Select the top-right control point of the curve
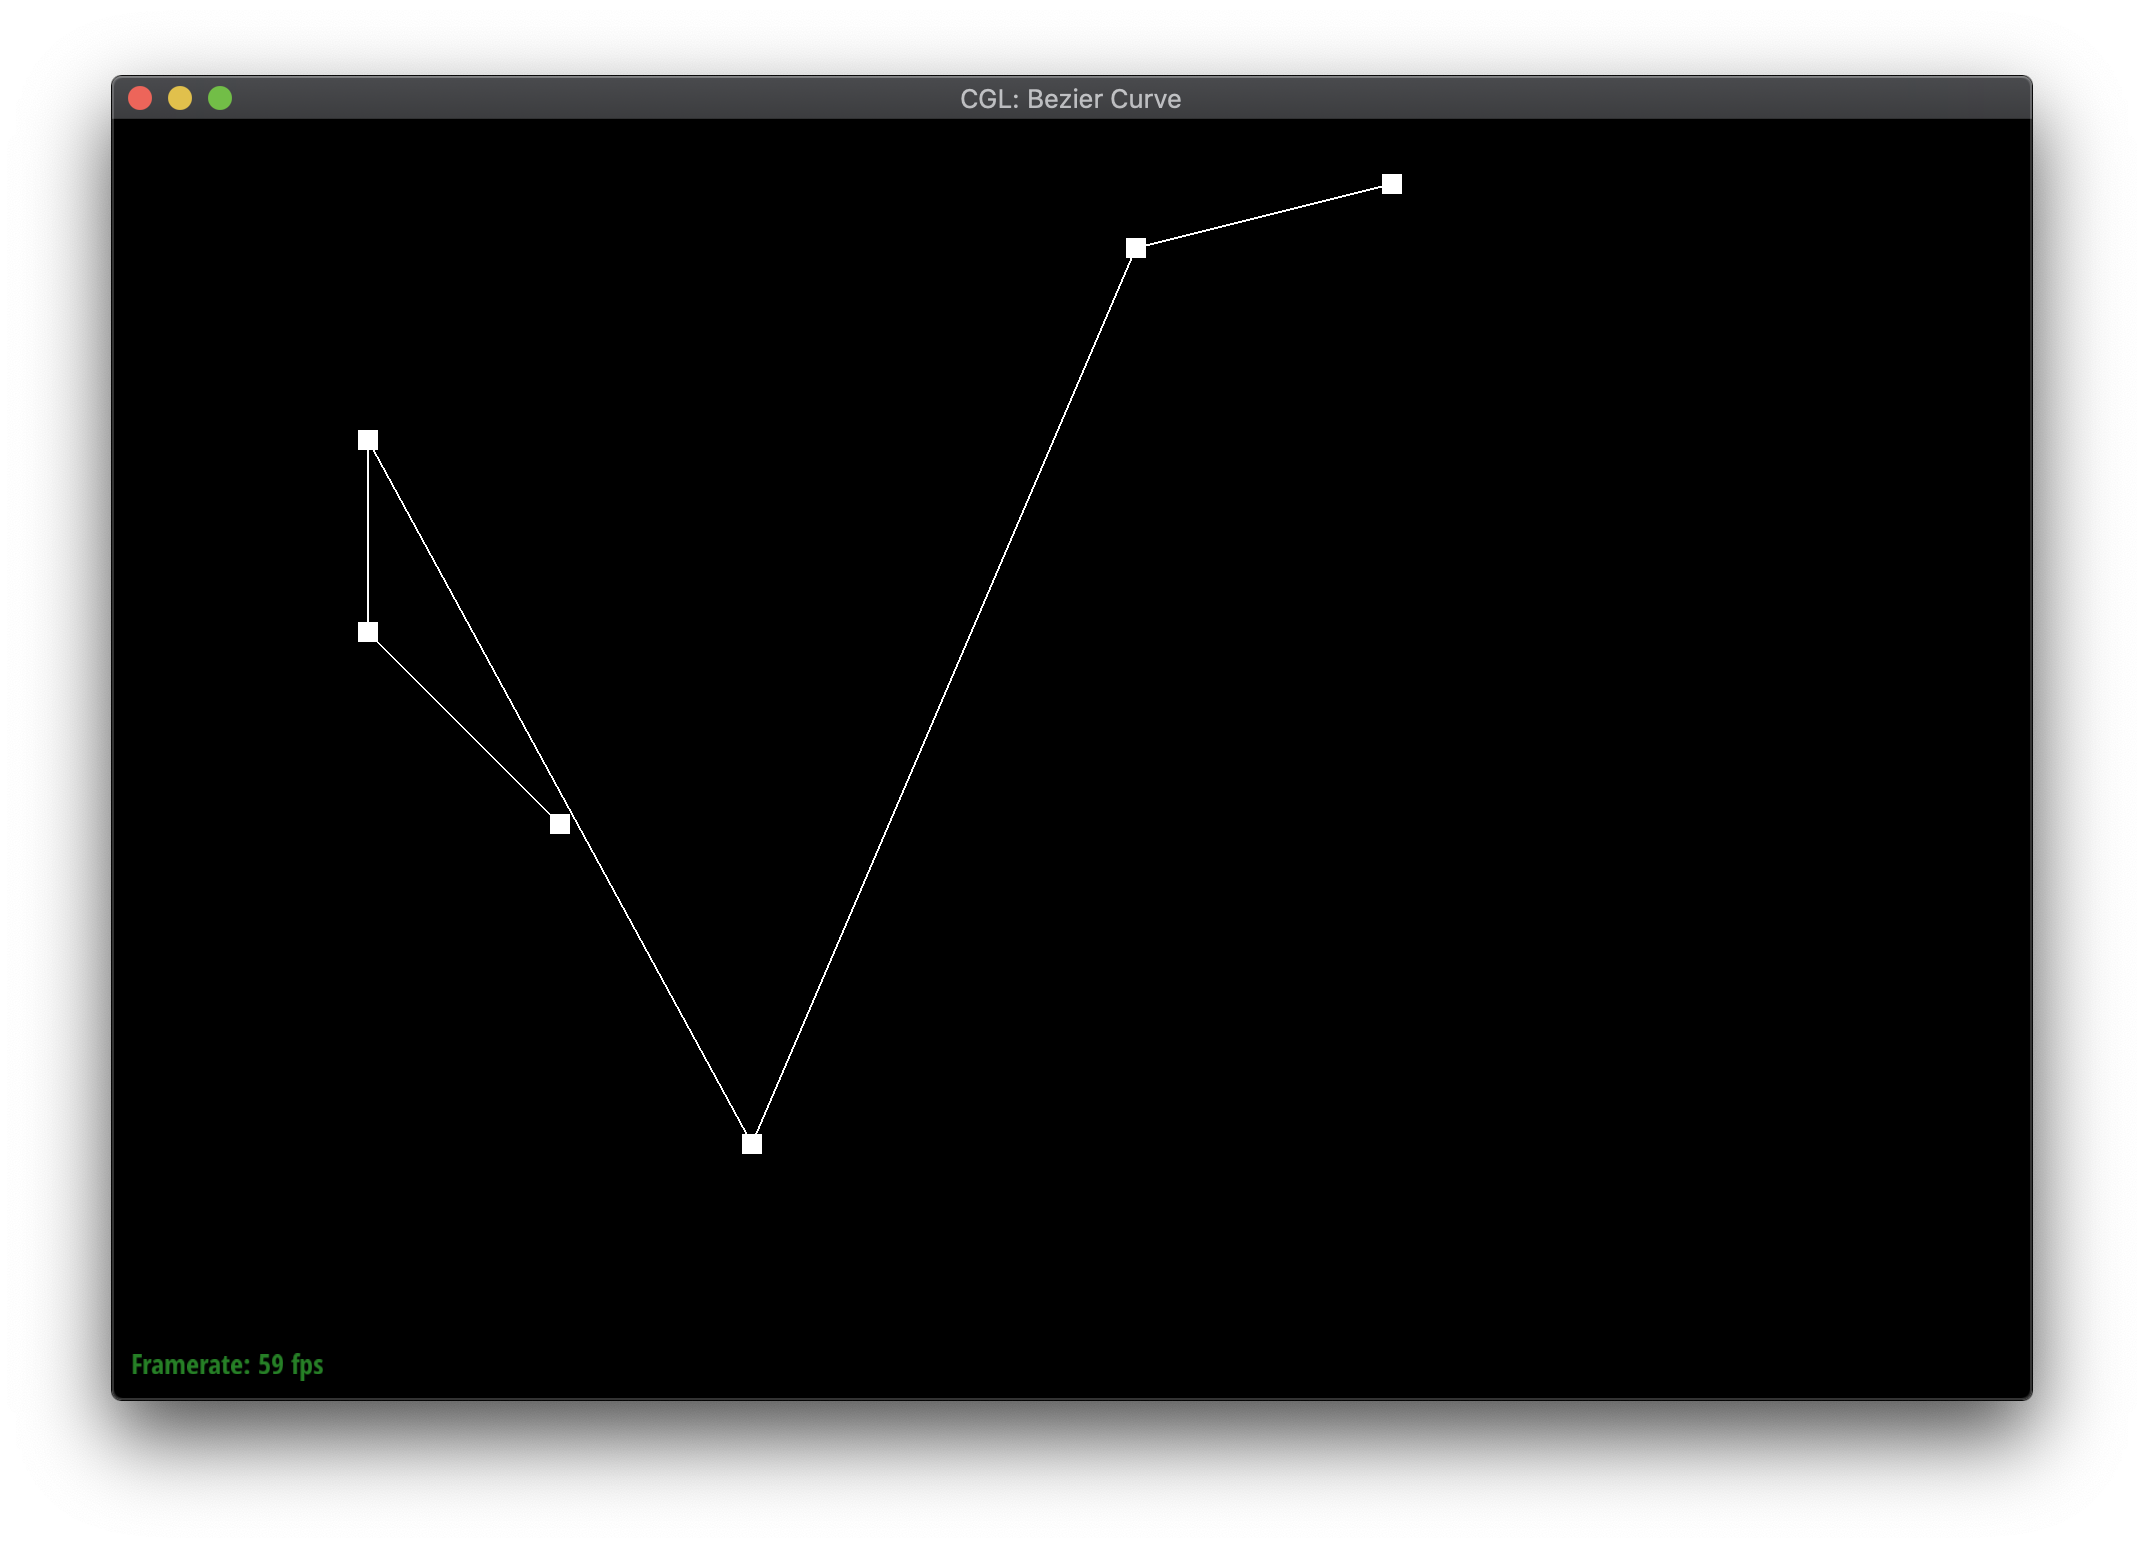Screen dimensions: 2144x1548 pyautogui.click(x=1391, y=184)
